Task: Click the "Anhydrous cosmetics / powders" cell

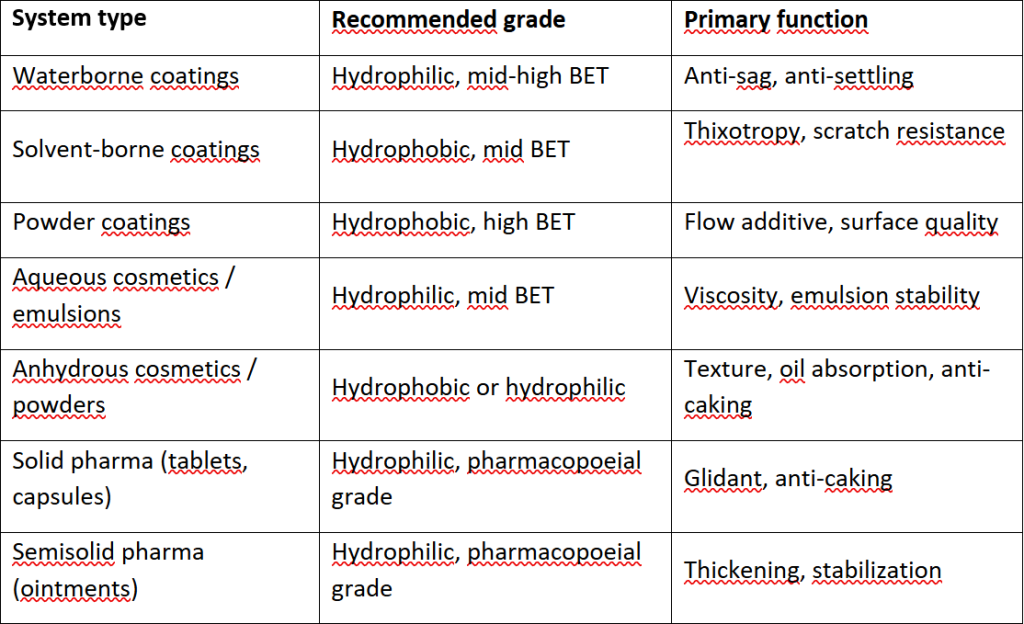Action: (x=135, y=387)
